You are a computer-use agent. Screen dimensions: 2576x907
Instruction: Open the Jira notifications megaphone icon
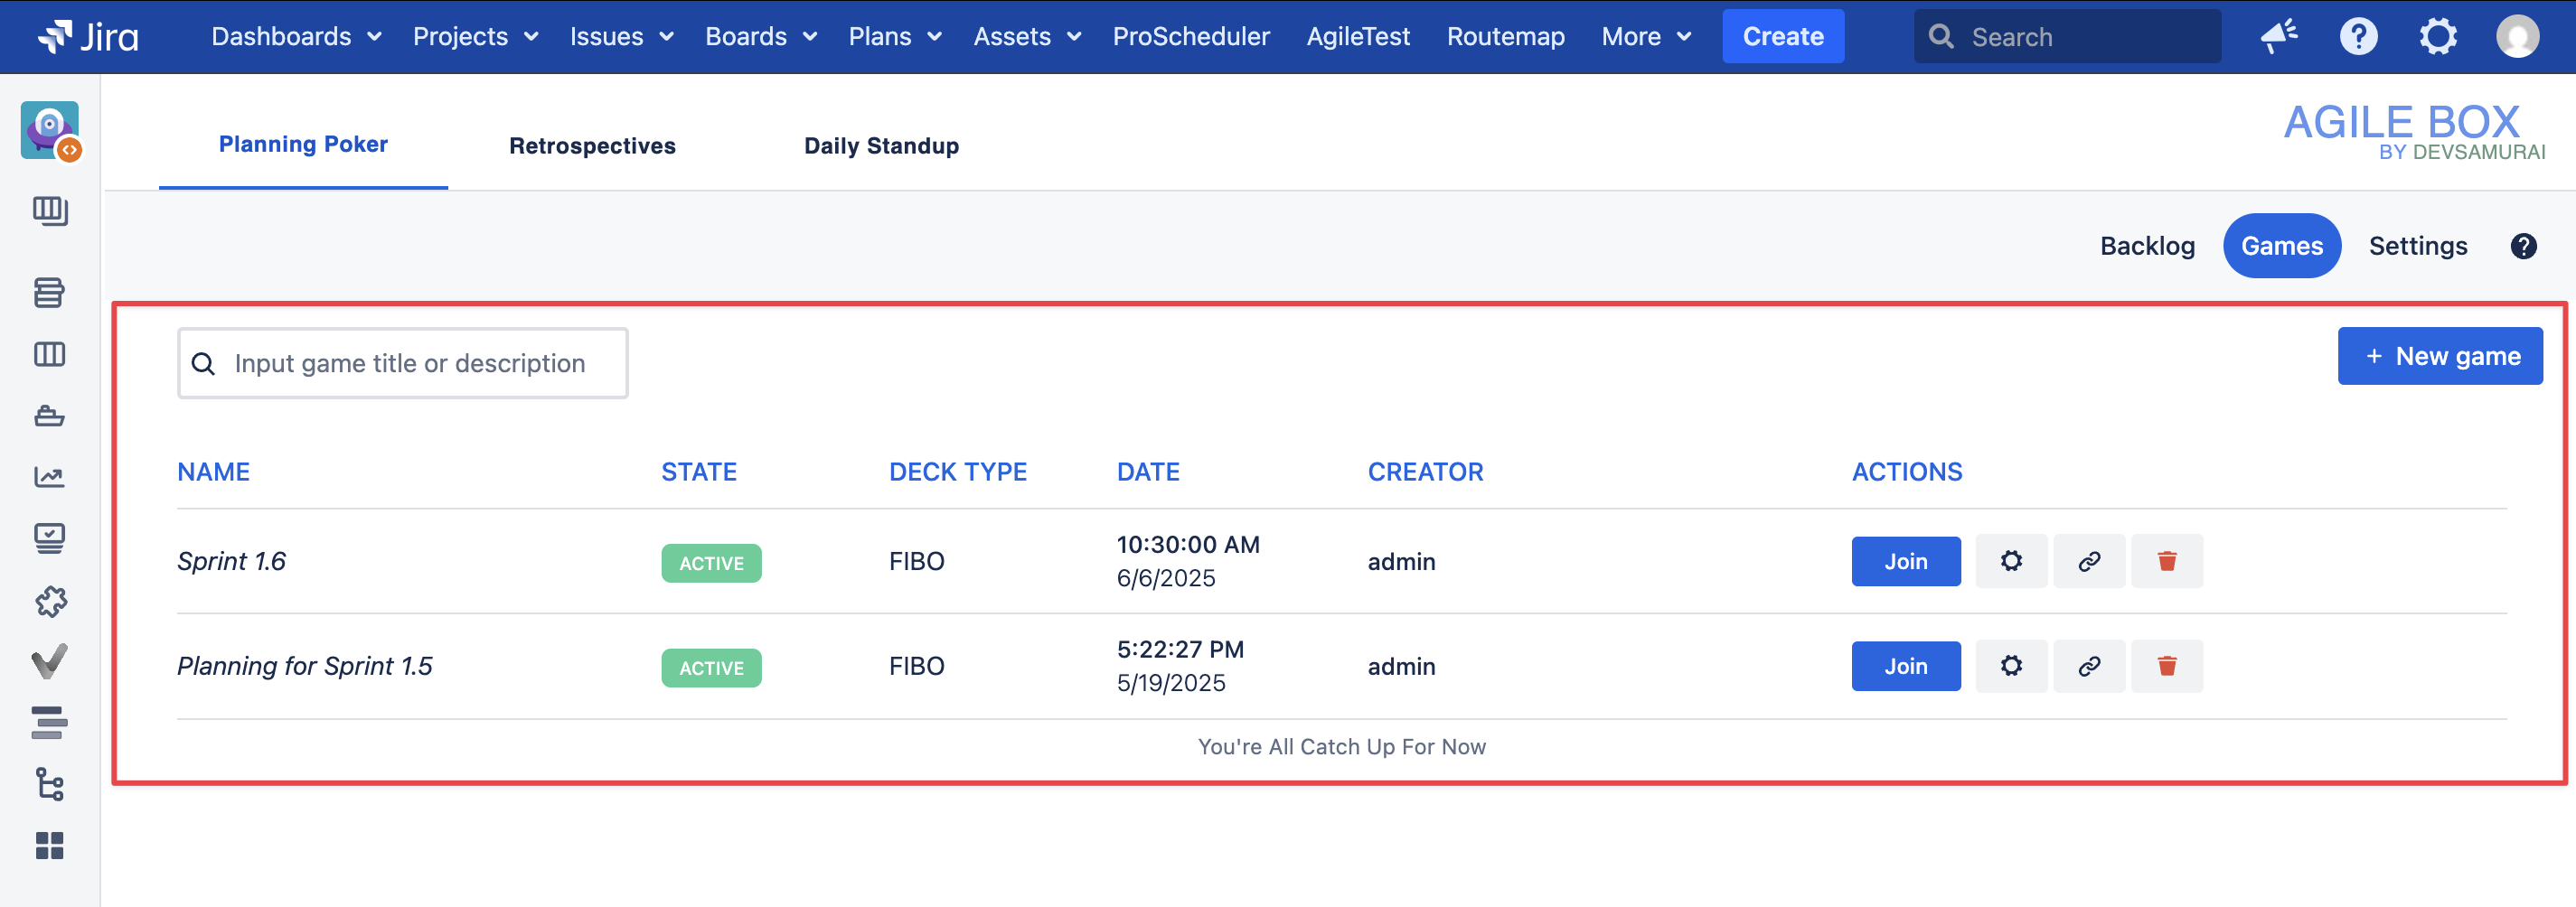(x=2278, y=37)
